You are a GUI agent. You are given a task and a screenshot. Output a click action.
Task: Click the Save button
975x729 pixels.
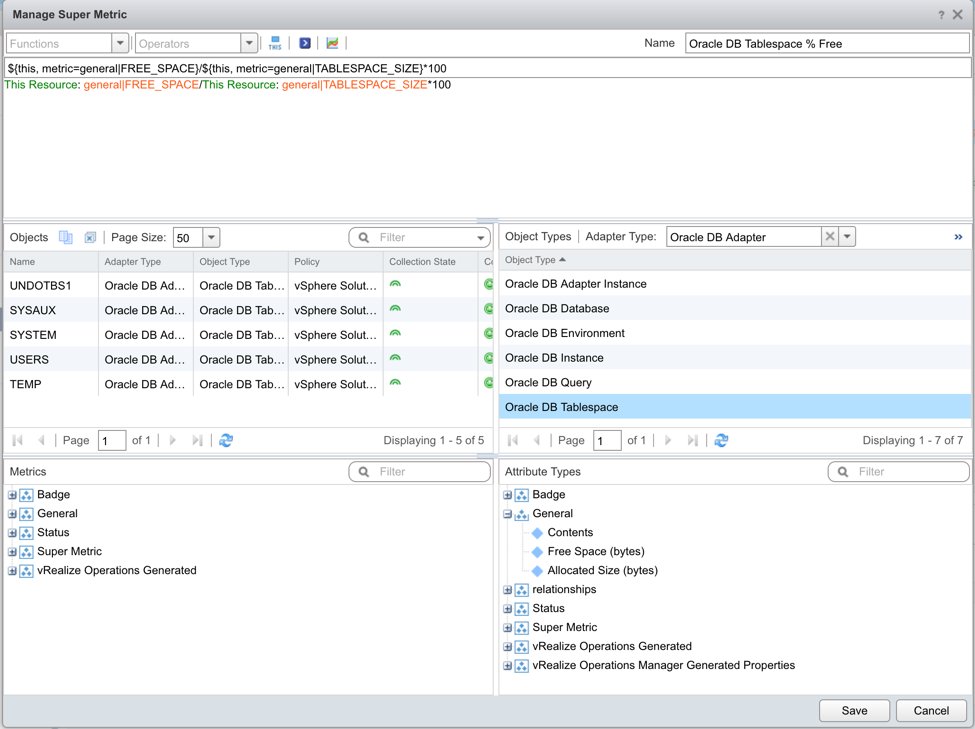(854, 710)
